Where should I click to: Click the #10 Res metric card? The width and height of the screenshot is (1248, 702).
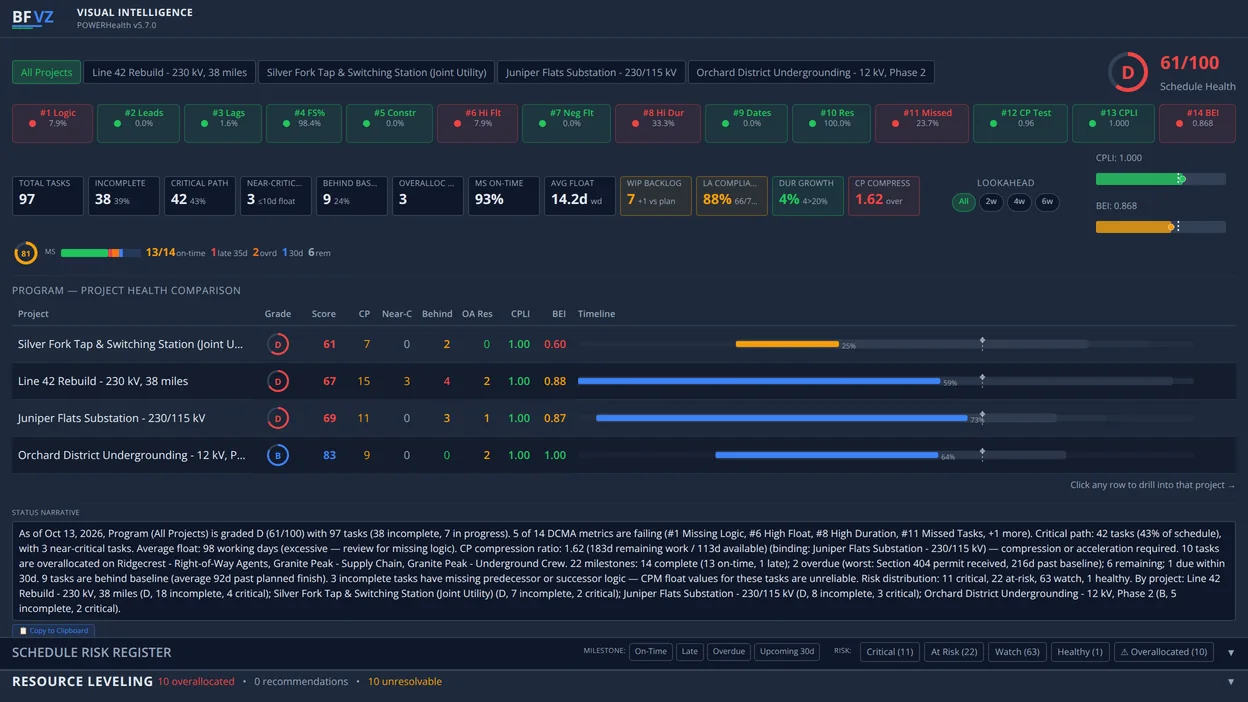pyautogui.click(x=830, y=123)
